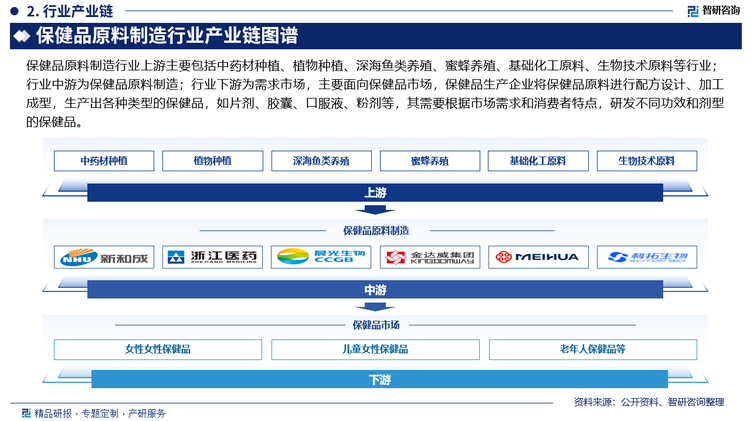
Task: Click the 保健品市场 section label
Action: pos(376,325)
